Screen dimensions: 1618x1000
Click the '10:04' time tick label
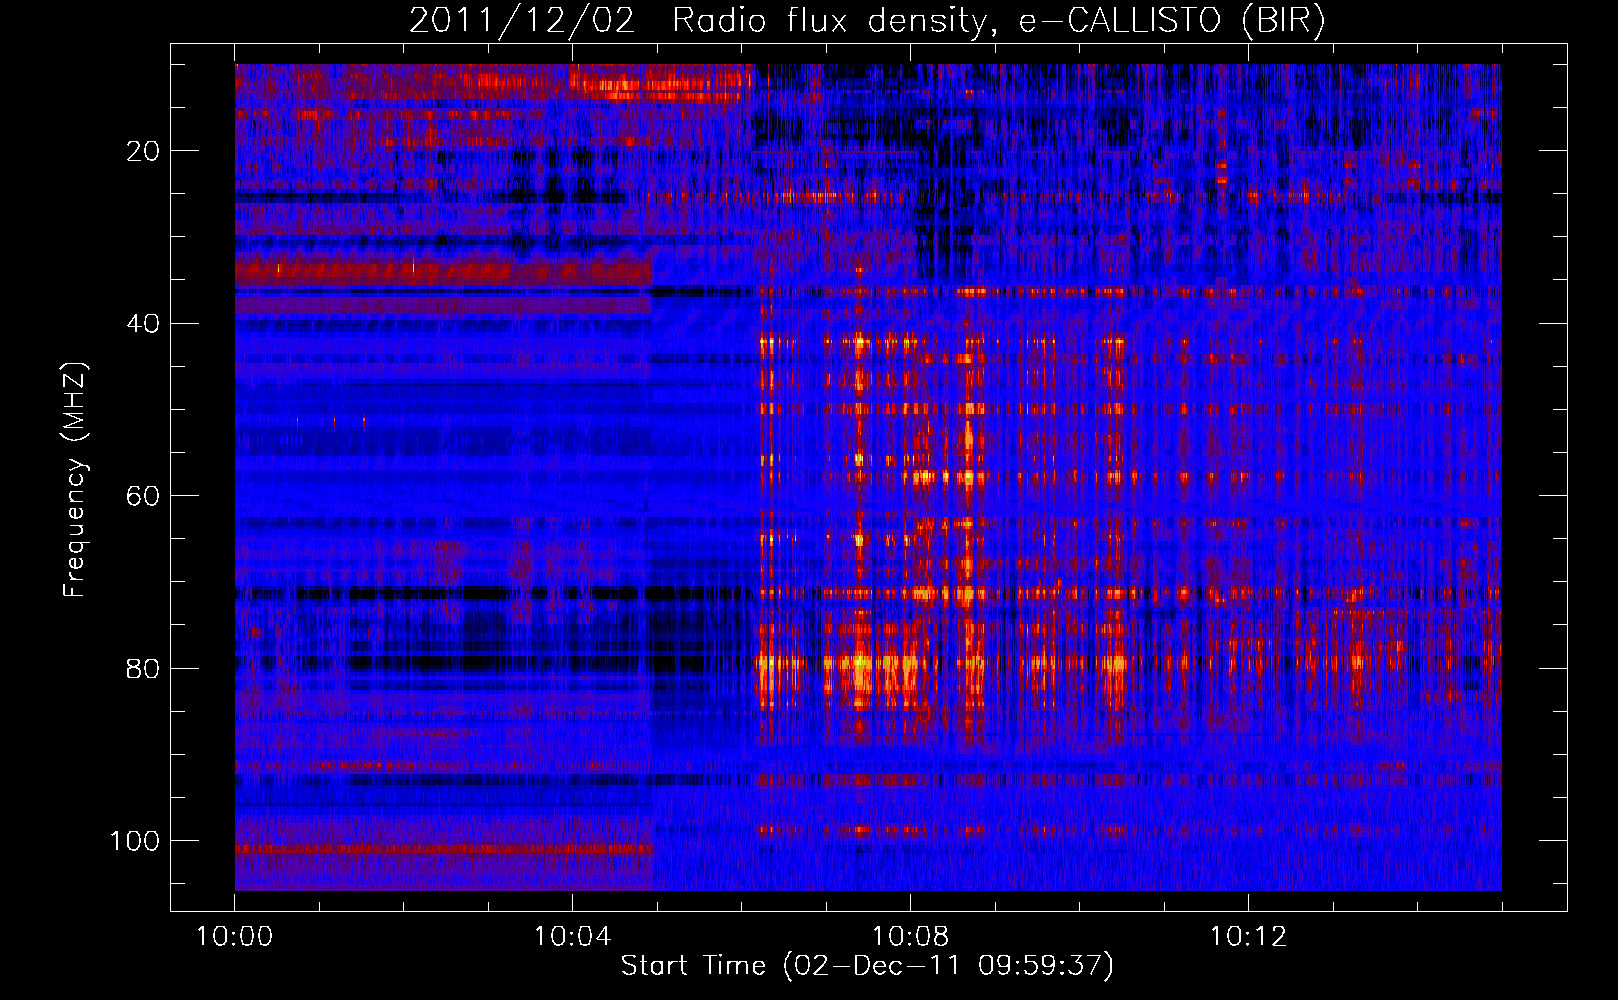(572, 937)
